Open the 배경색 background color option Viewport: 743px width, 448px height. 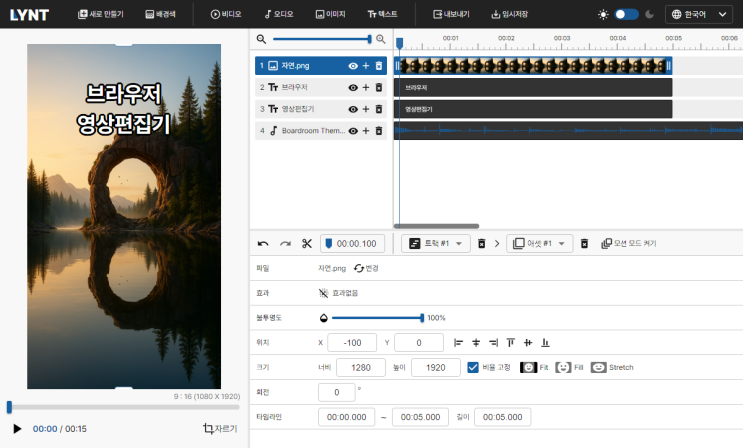tap(160, 14)
